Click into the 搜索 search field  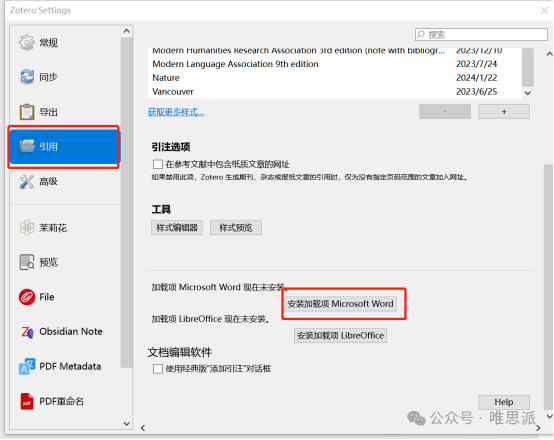pyautogui.click(x=481, y=34)
